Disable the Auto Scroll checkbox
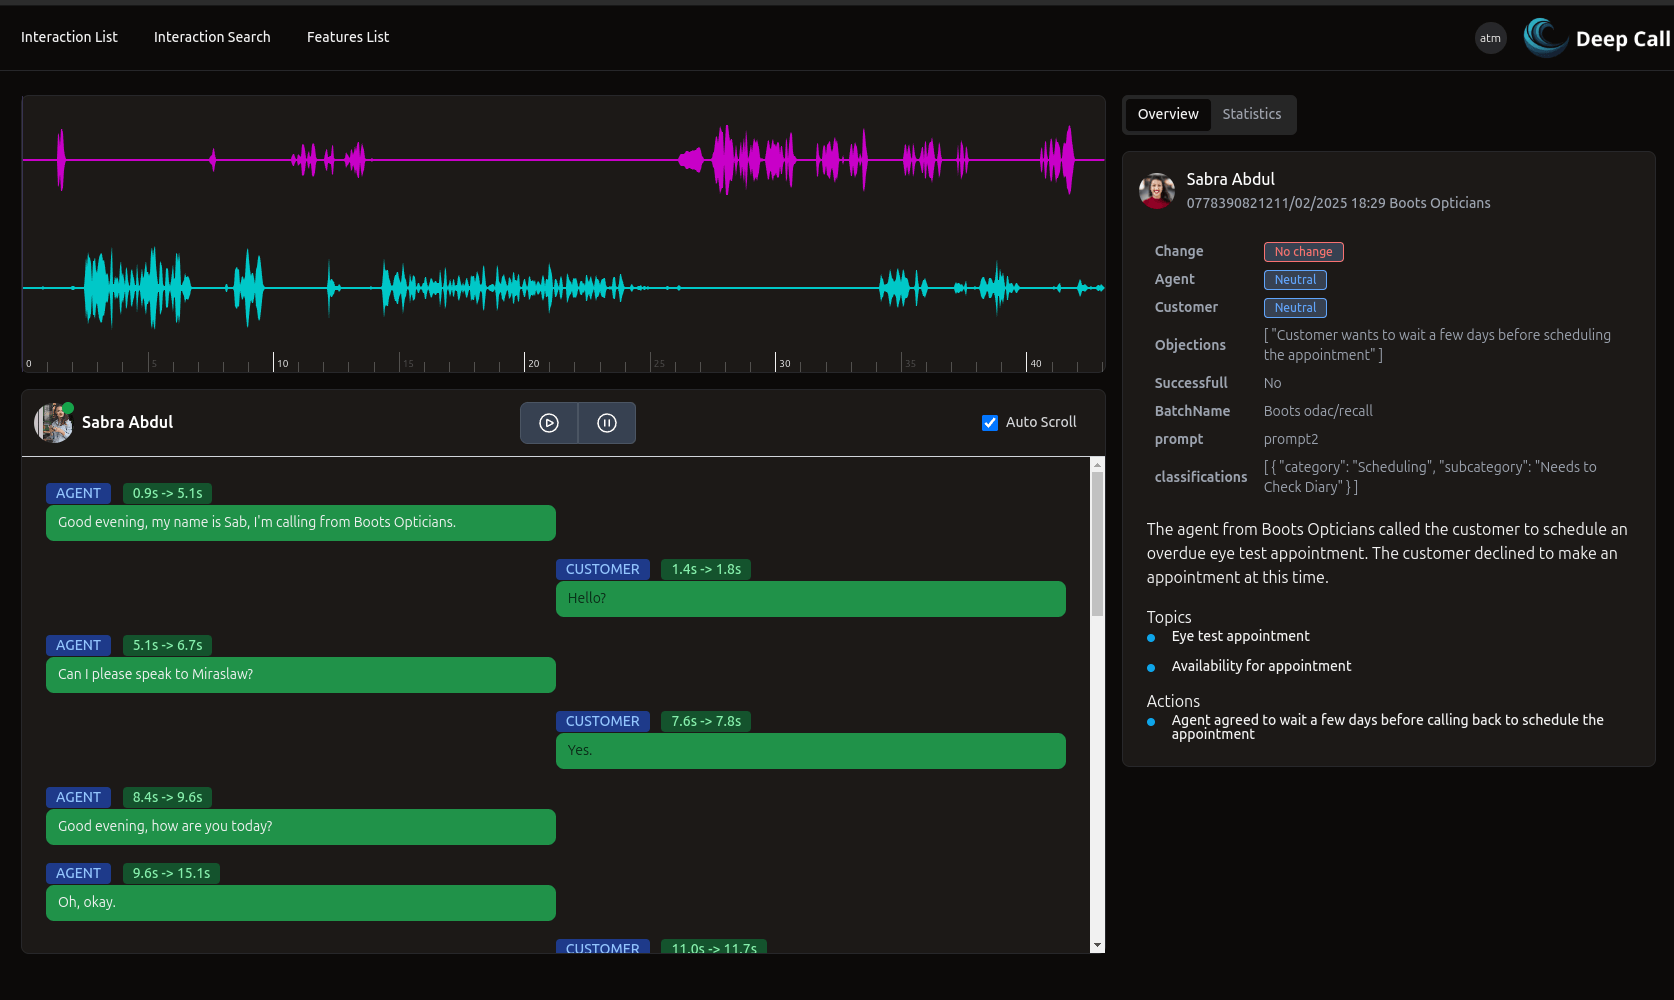 [990, 423]
